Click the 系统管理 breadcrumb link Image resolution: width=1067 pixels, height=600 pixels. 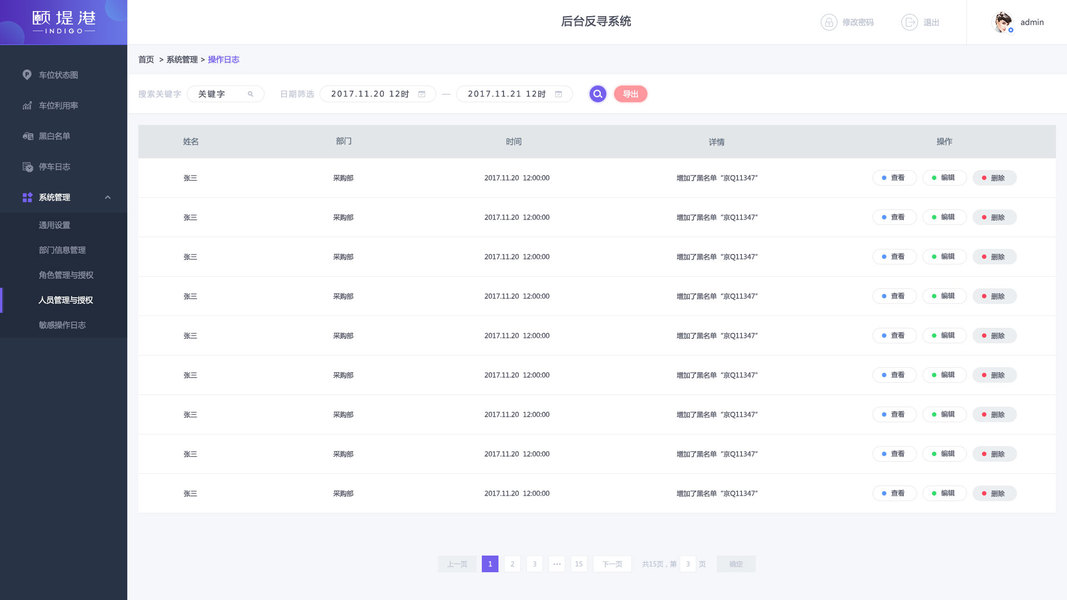[x=182, y=60]
